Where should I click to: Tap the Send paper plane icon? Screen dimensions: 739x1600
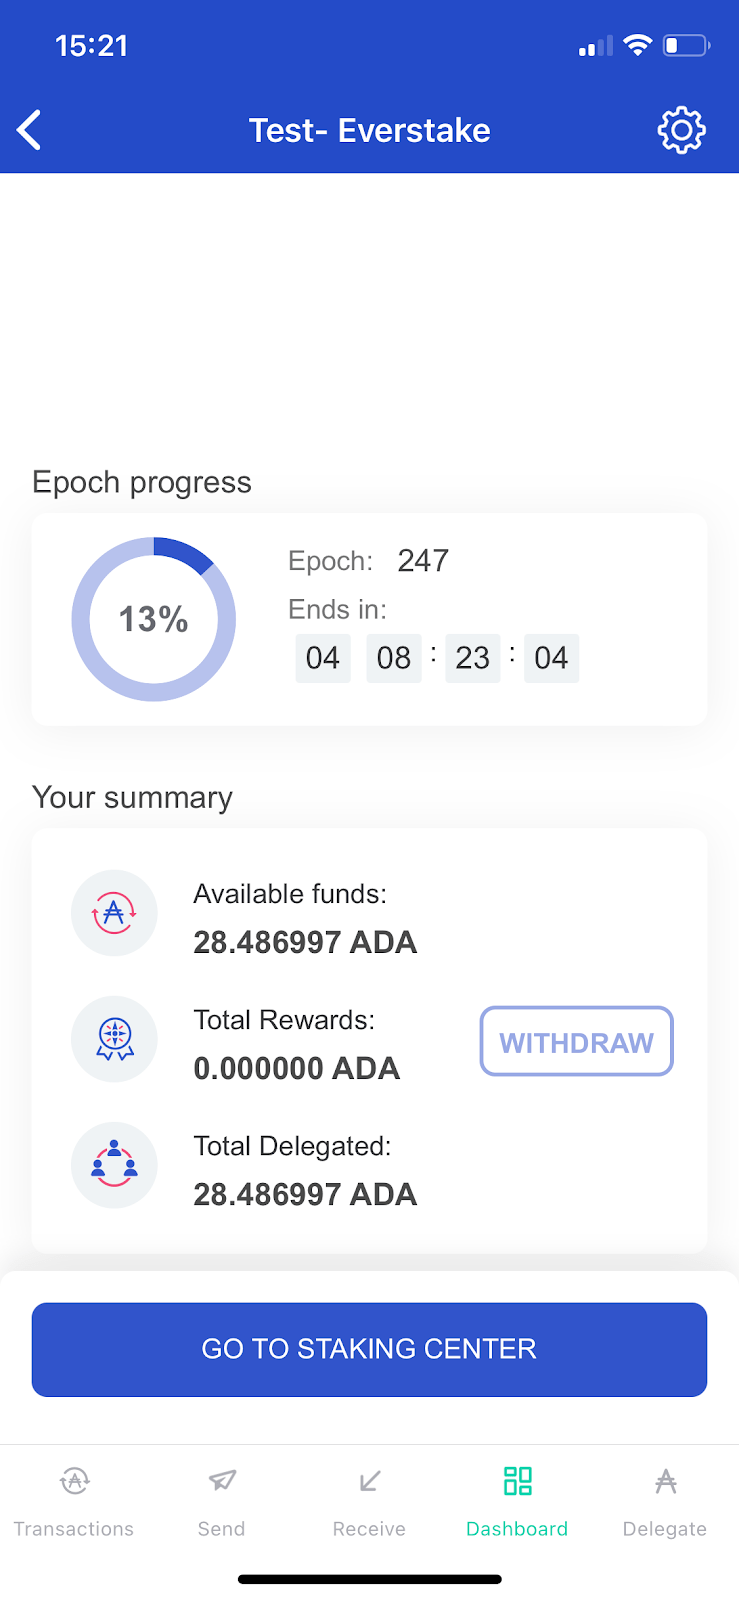point(222,1481)
